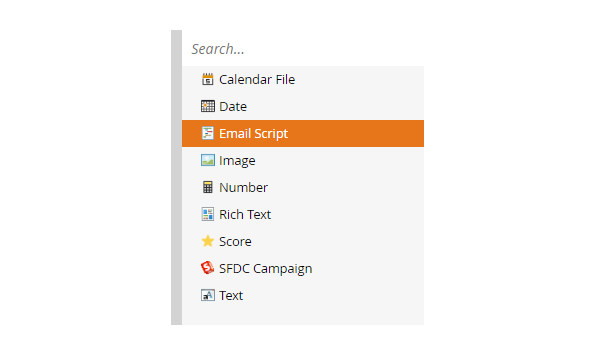Select Rich Text from the list

point(303,214)
